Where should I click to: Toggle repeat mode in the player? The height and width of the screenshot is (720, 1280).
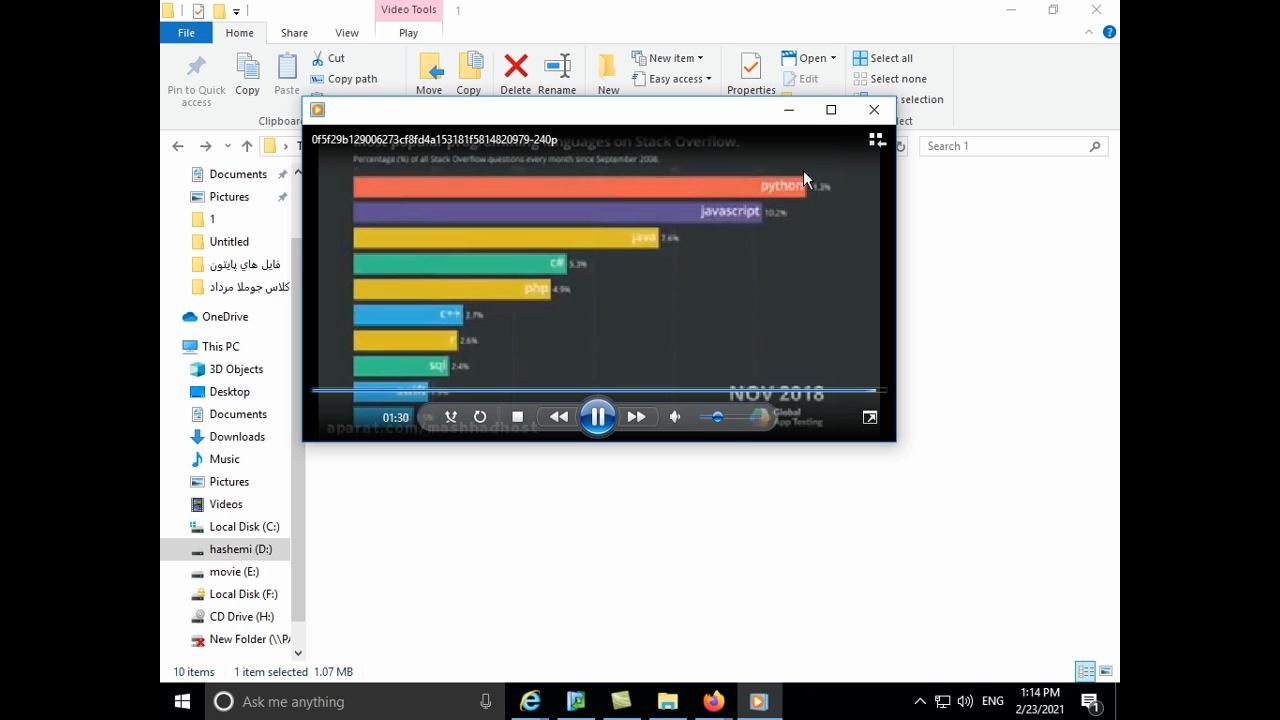click(x=480, y=417)
